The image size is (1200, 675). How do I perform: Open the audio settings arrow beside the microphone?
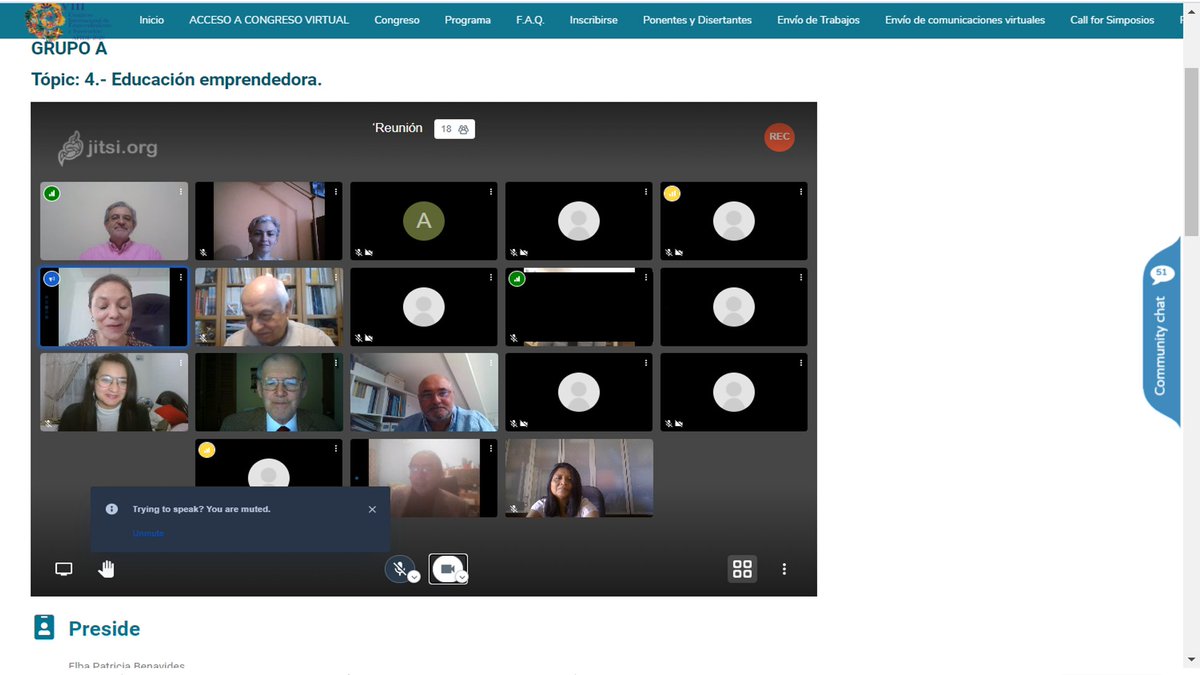pyautogui.click(x=414, y=577)
